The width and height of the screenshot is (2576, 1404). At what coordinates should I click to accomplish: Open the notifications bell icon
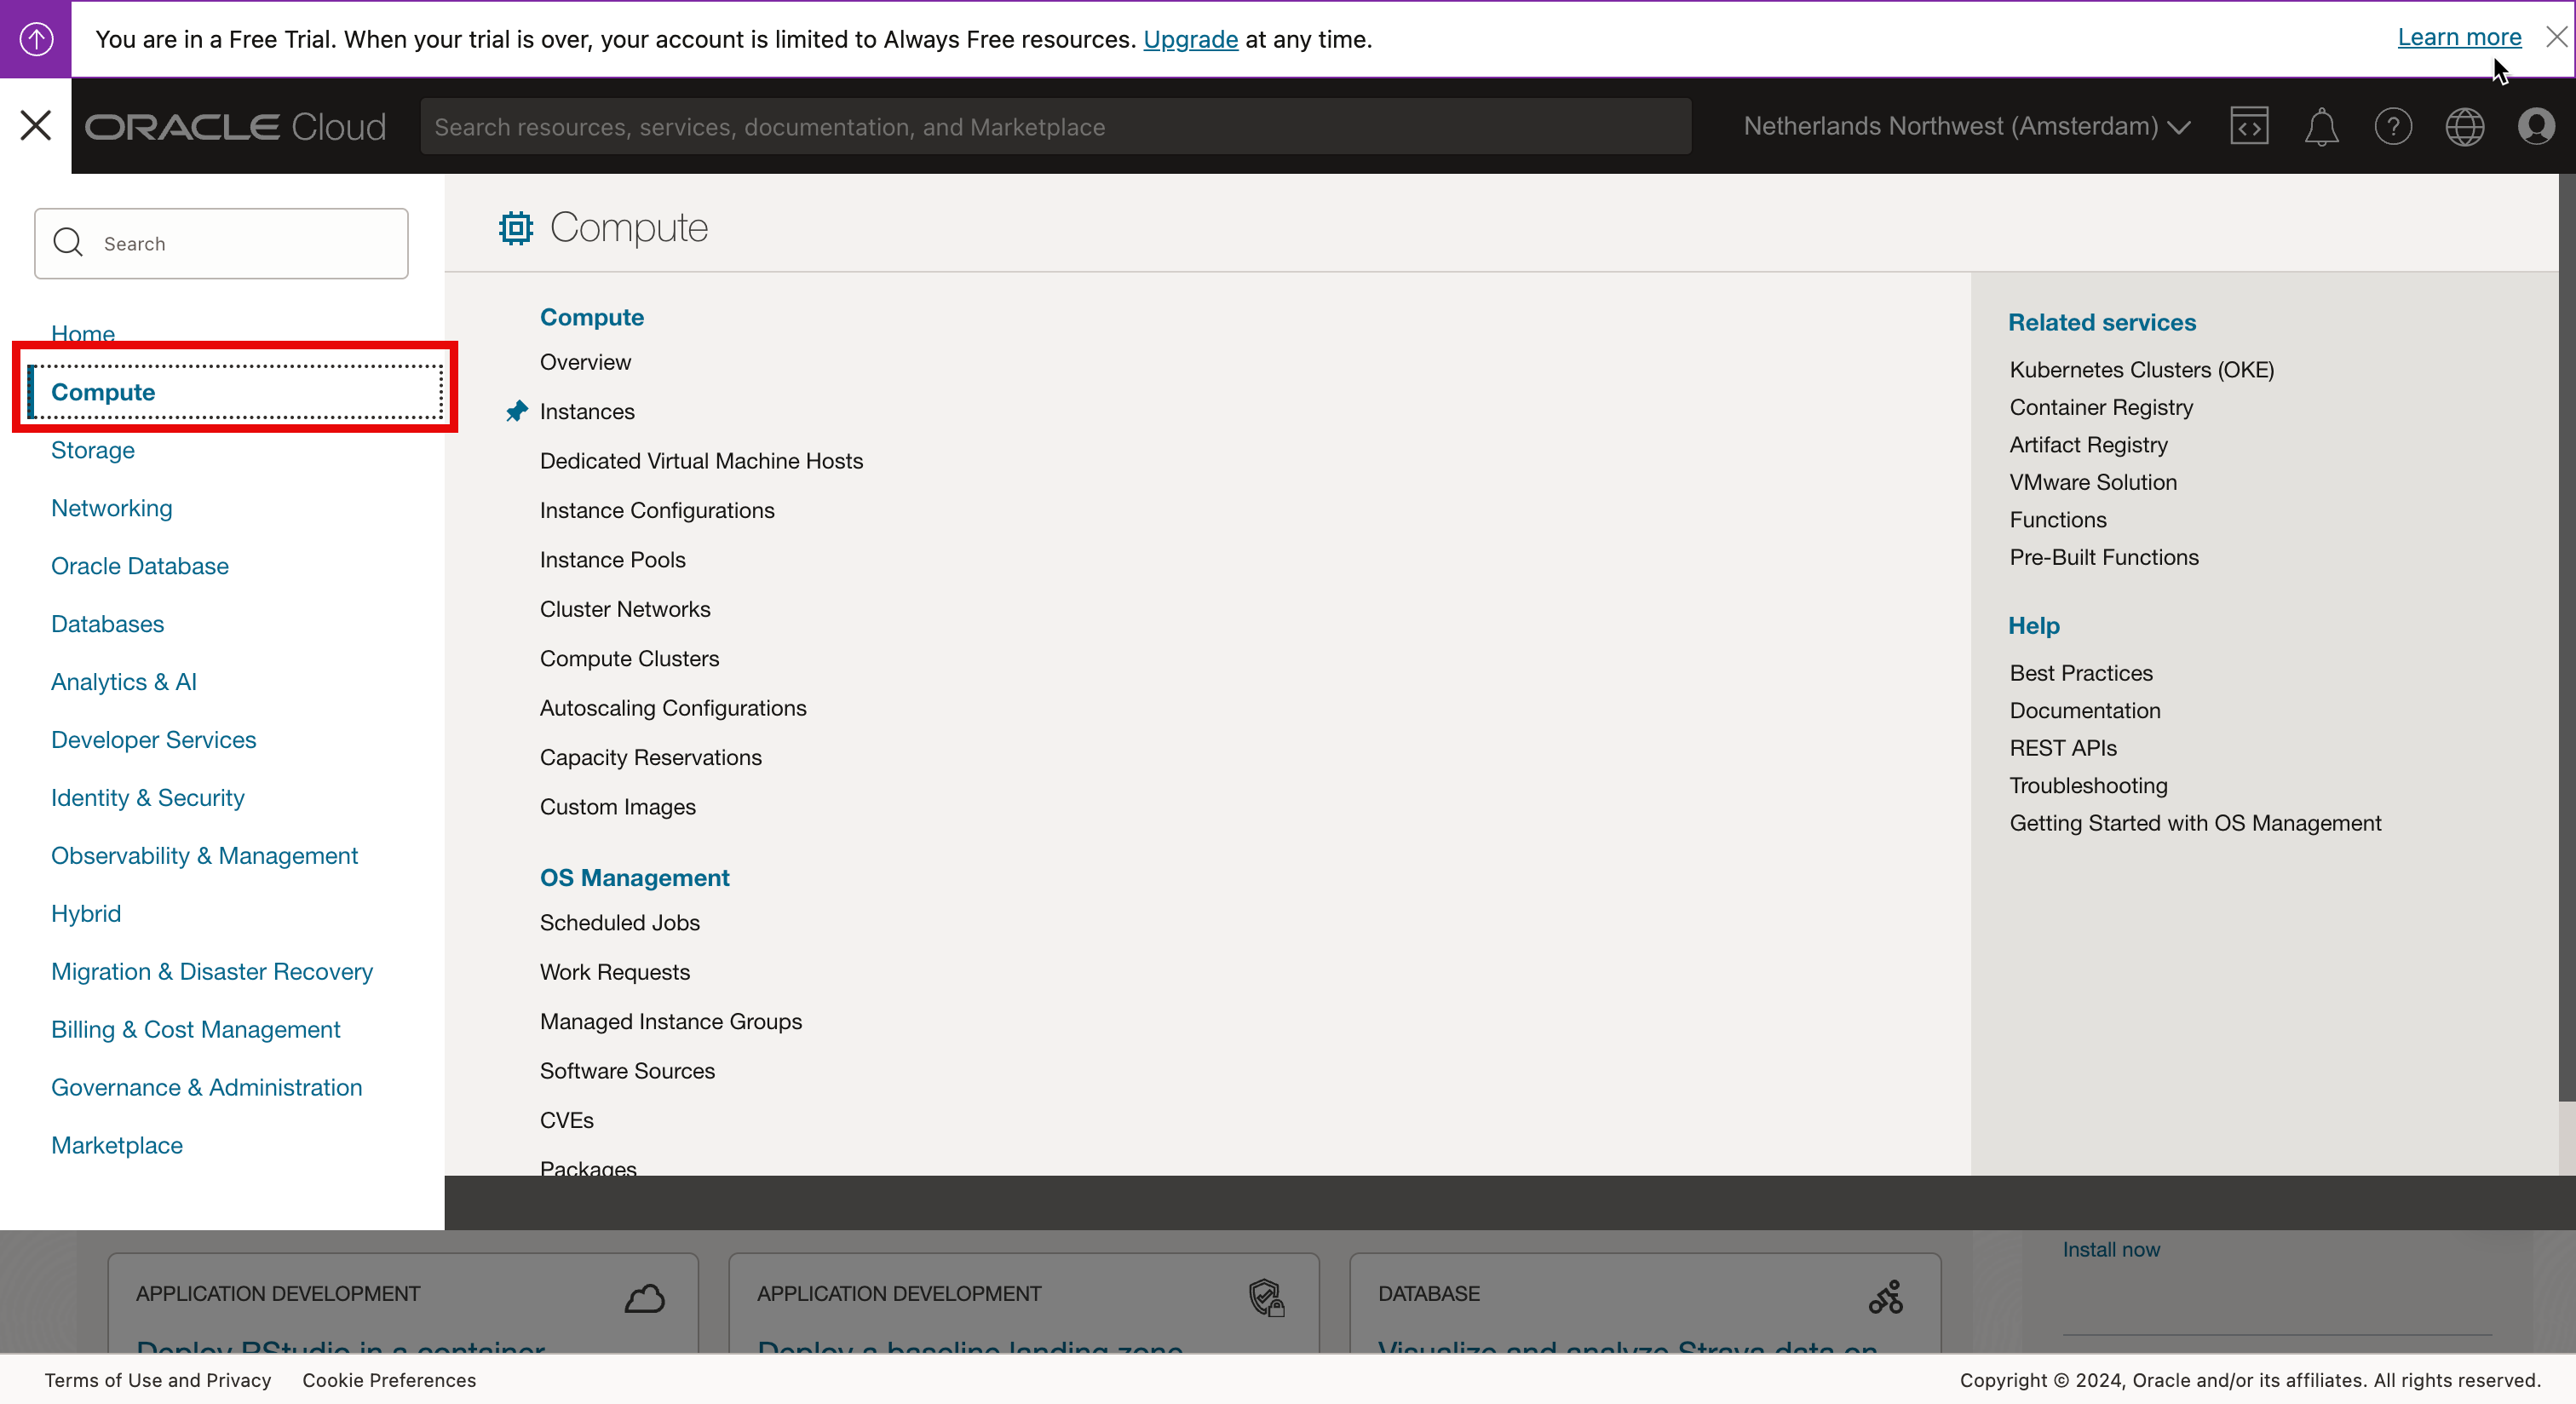(x=2321, y=127)
